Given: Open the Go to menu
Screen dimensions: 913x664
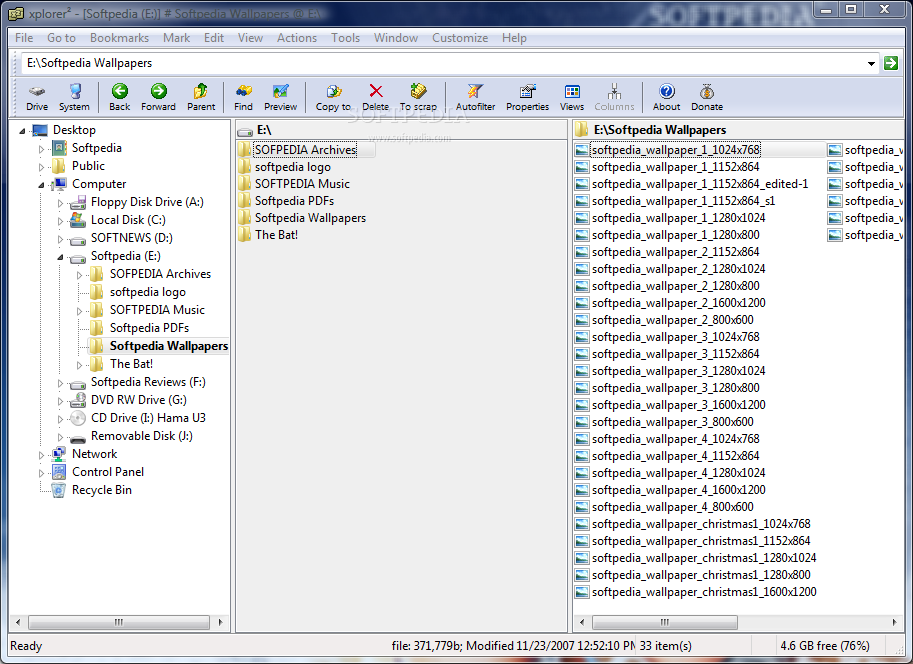Looking at the screenshot, I should pyautogui.click(x=61, y=38).
